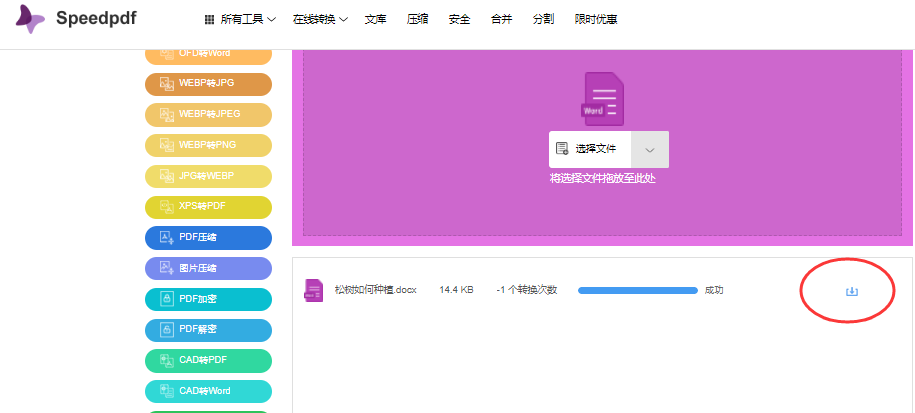Select the CAD转PDF sidebar tool
This screenshot has width=915, height=413.
pyautogui.click(x=208, y=360)
